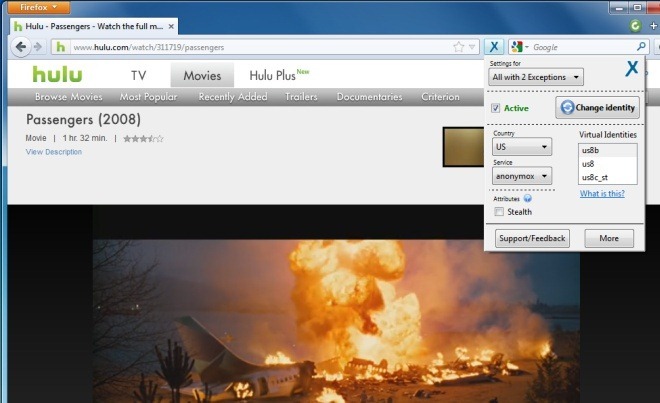Toggle the Active checkbox
This screenshot has height=403, width=660.
click(495, 108)
